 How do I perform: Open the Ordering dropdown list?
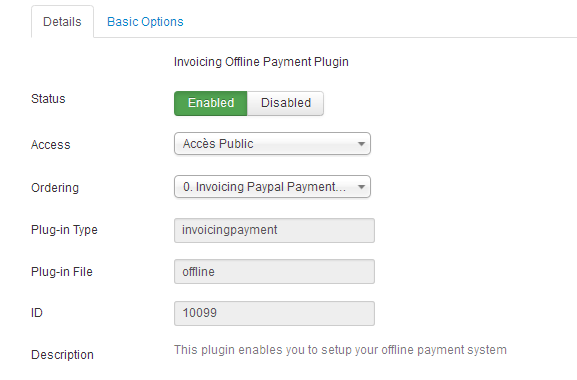coord(272,187)
